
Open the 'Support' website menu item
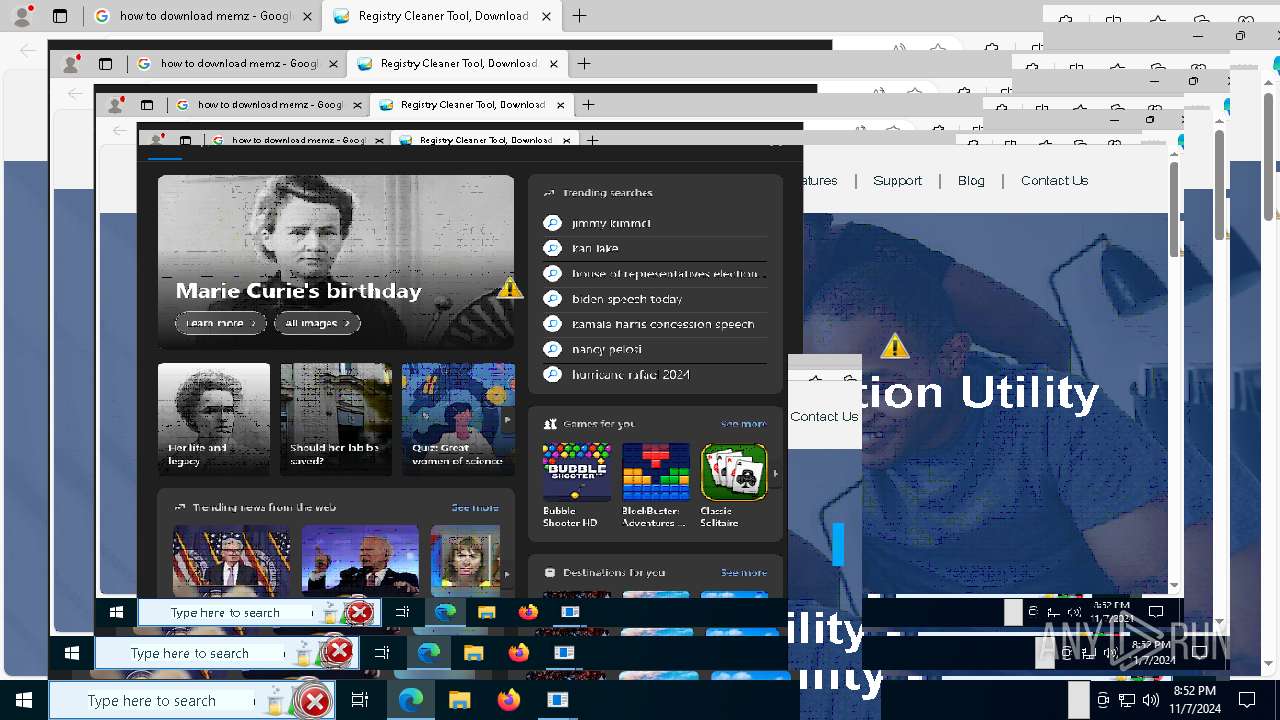tap(897, 181)
